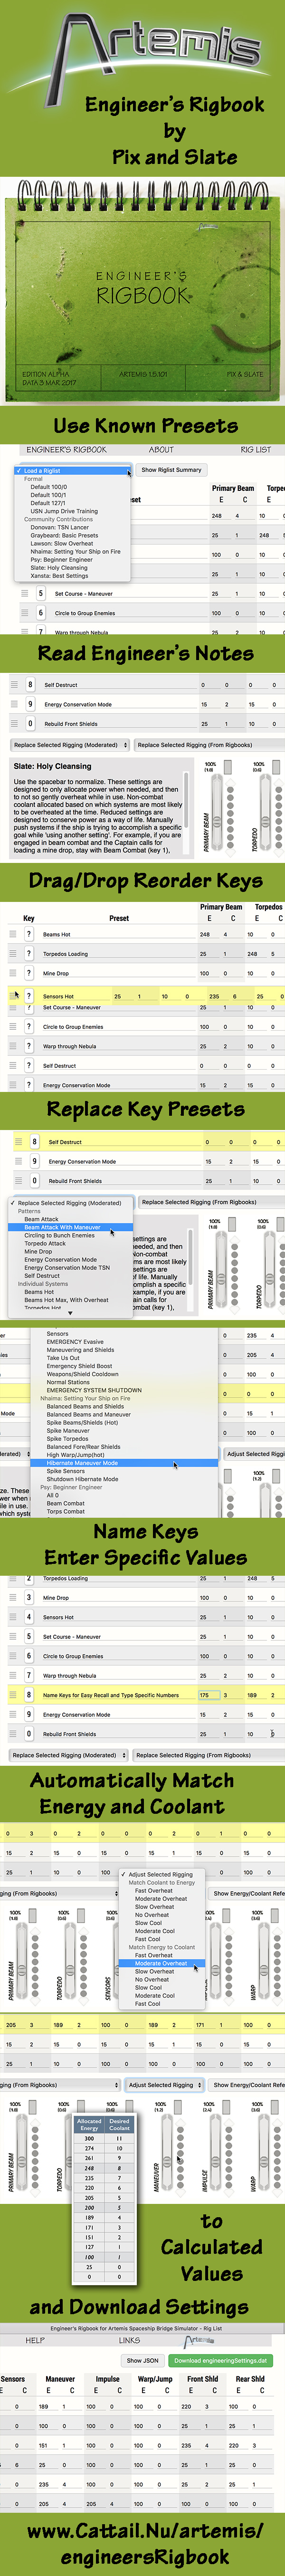Choose EMERGENCY SYSTEM SHUTDOWN from the list
This screenshot has width=285, height=2576.
coord(94,1389)
